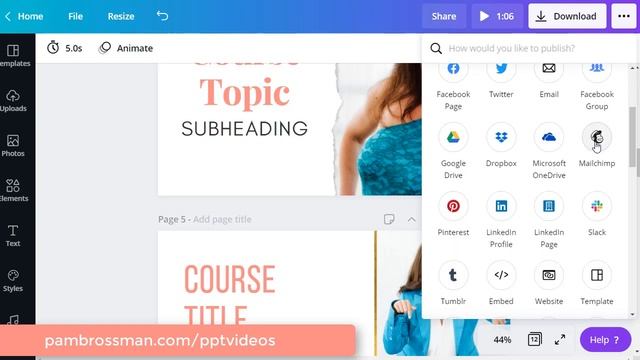Open notes icon for Page 5
The height and width of the screenshot is (360, 640).
(389, 219)
